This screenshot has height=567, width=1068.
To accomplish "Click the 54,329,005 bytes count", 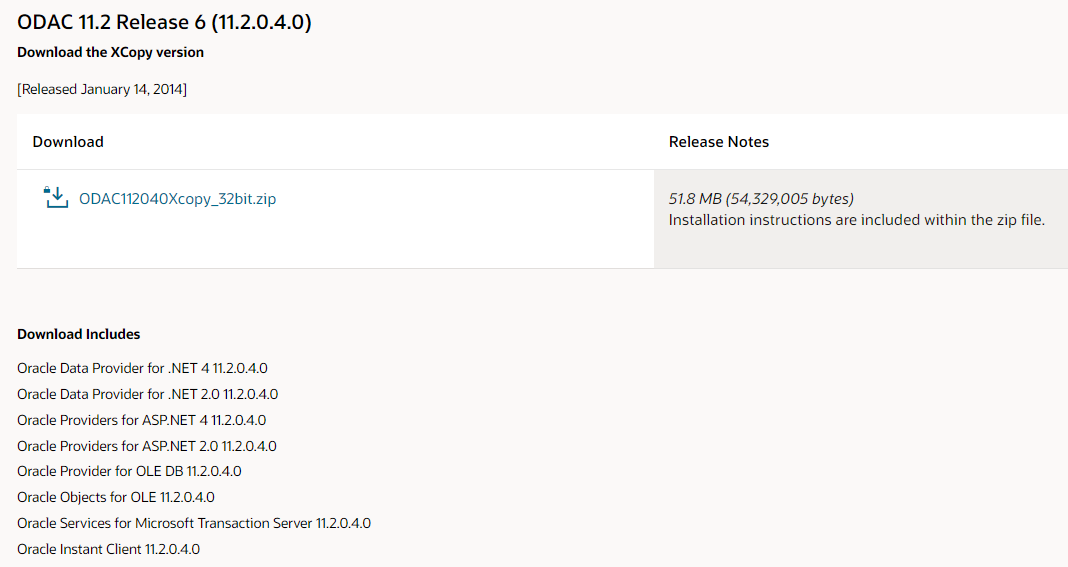I will click(789, 199).
